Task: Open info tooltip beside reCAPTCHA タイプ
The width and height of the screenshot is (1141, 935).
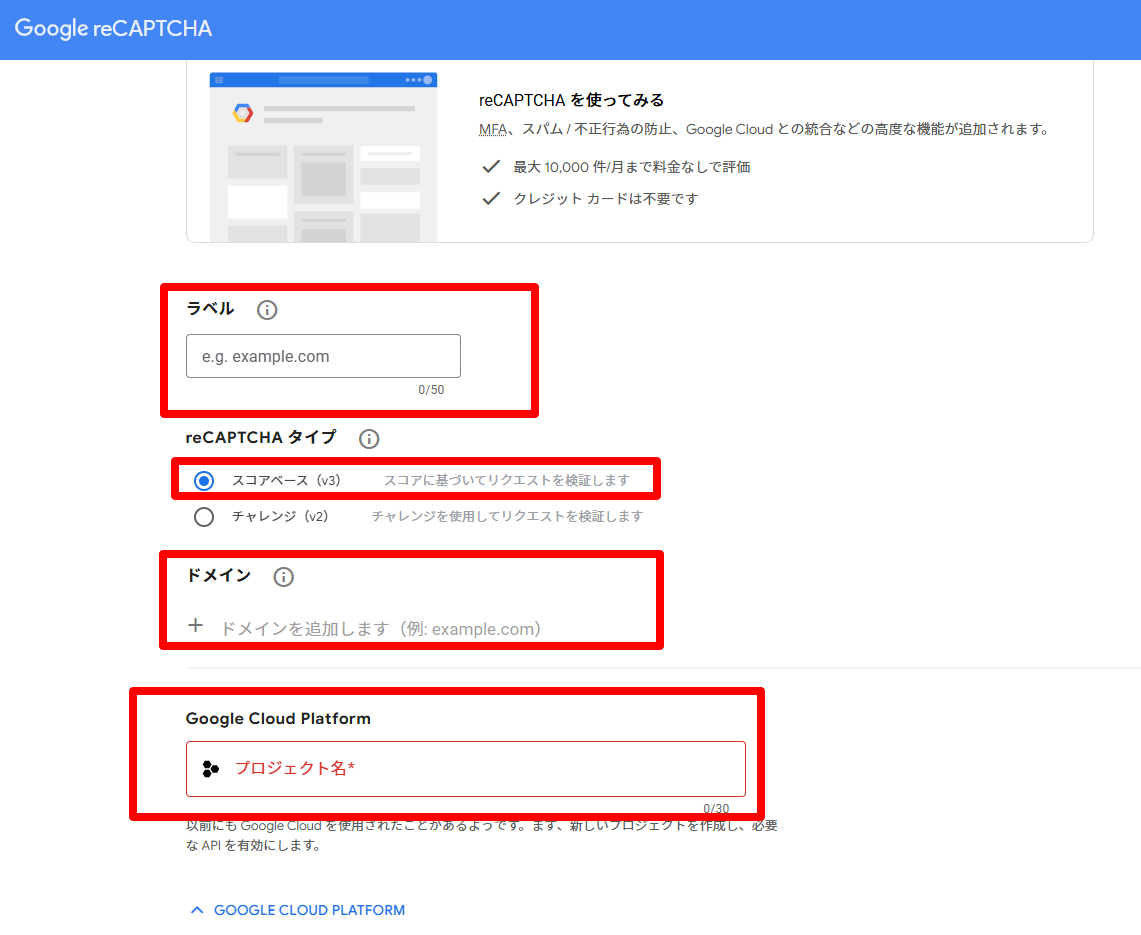Action: (x=369, y=439)
